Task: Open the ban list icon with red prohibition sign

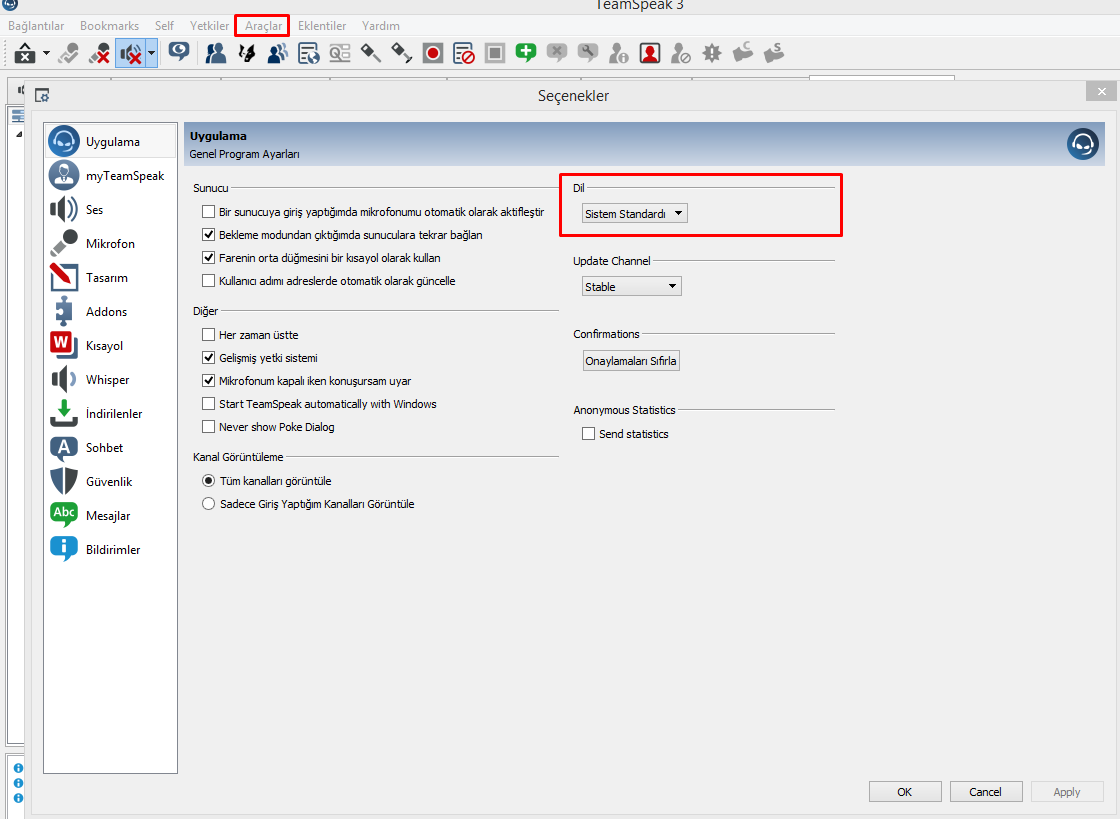Action: tap(464, 54)
